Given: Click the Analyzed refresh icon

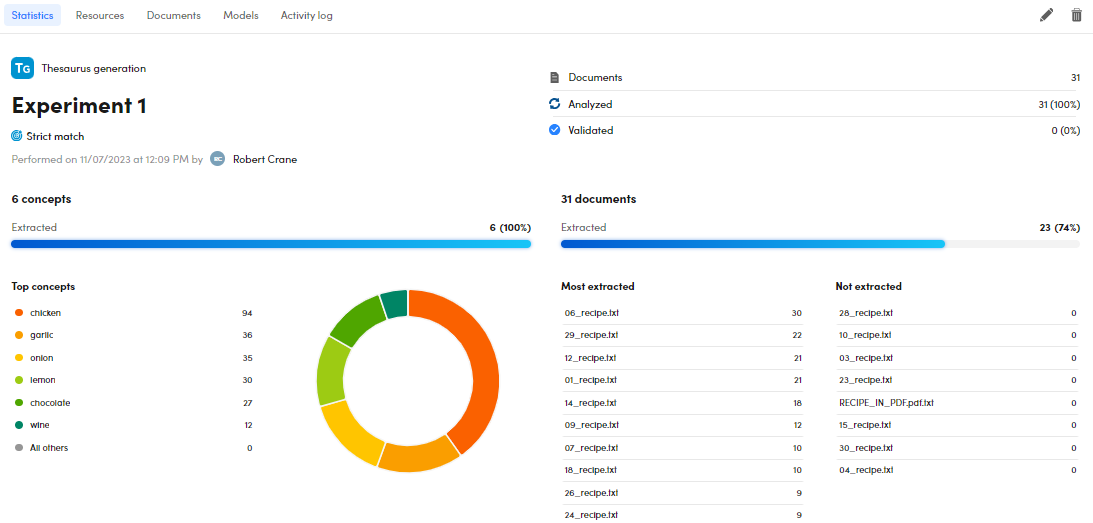Looking at the screenshot, I should (555, 104).
